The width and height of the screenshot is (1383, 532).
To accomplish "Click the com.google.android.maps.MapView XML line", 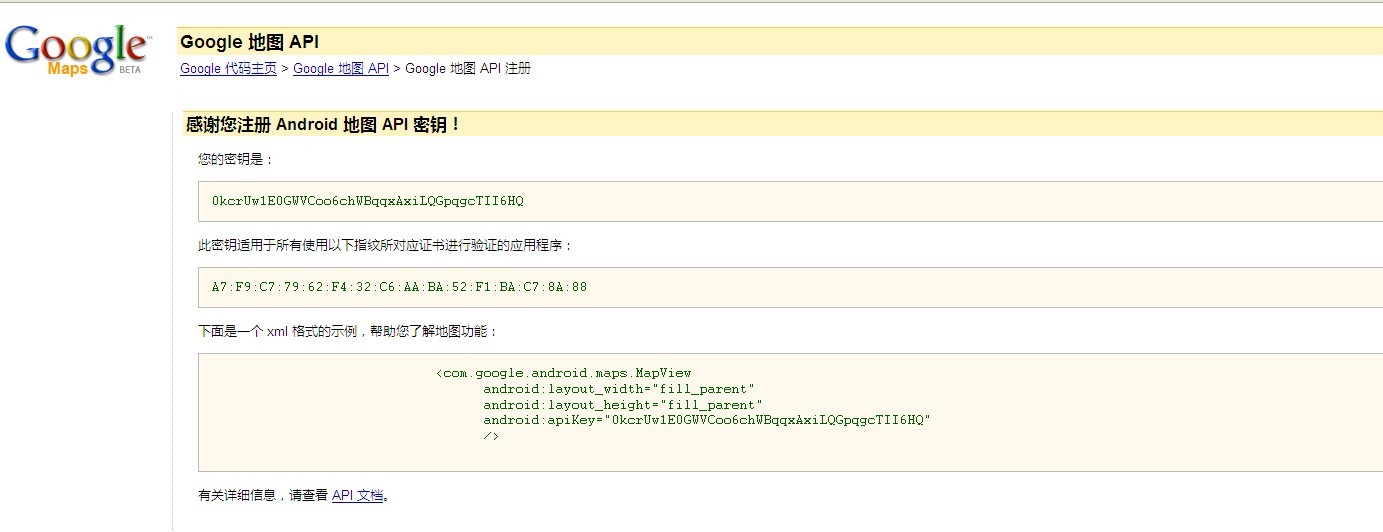I will (563, 373).
